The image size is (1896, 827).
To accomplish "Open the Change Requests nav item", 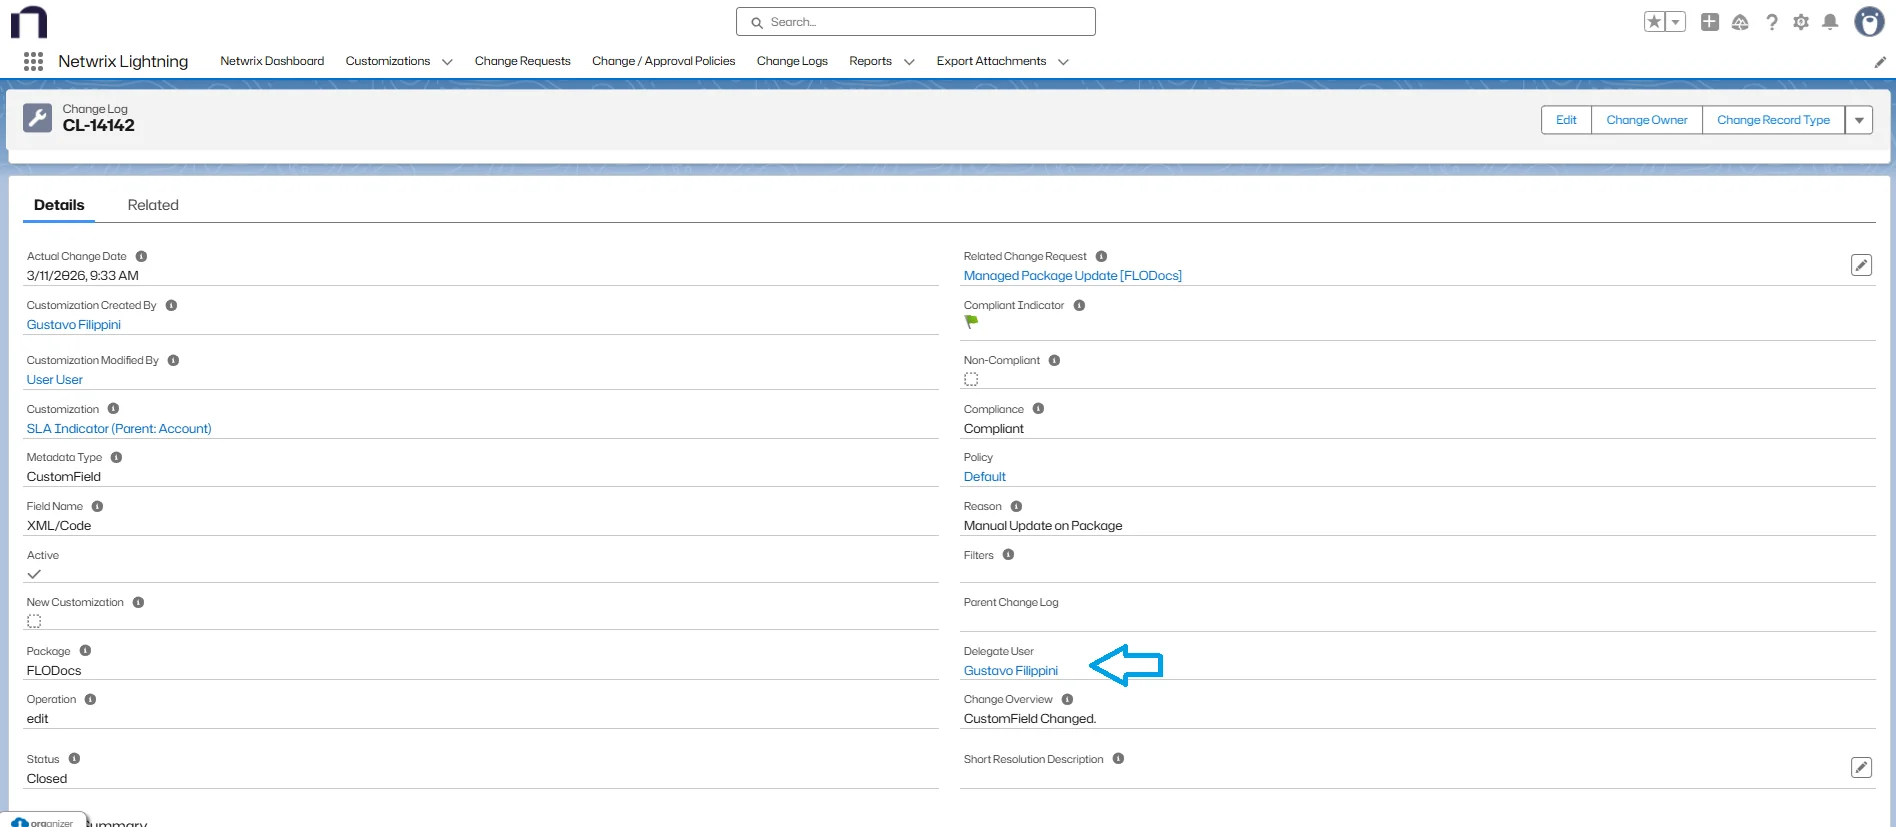I will pos(522,61).
